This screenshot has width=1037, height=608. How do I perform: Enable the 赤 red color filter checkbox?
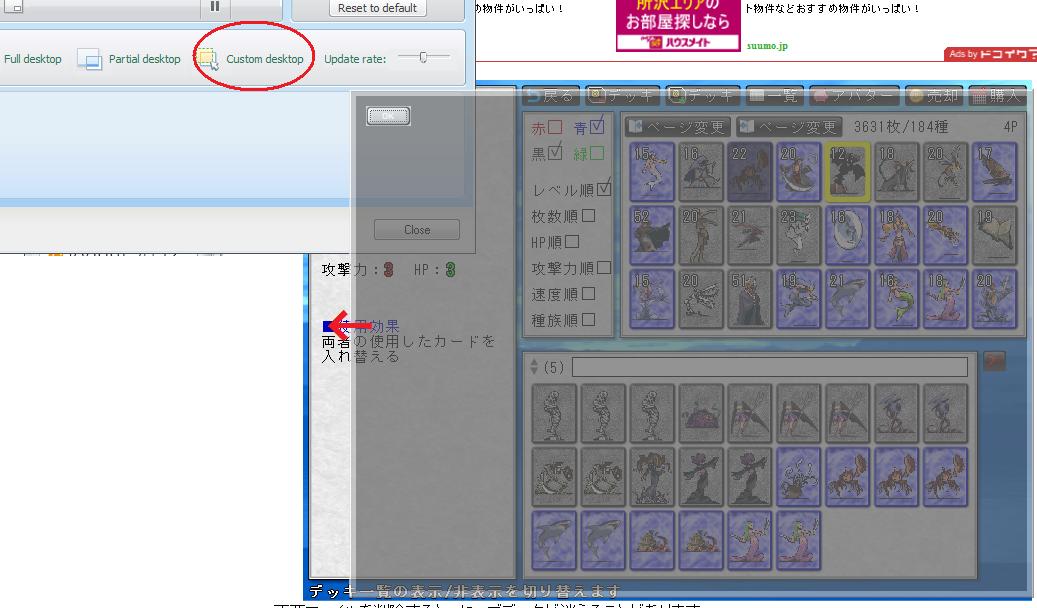pyautogui.click(x=555, y=128)
